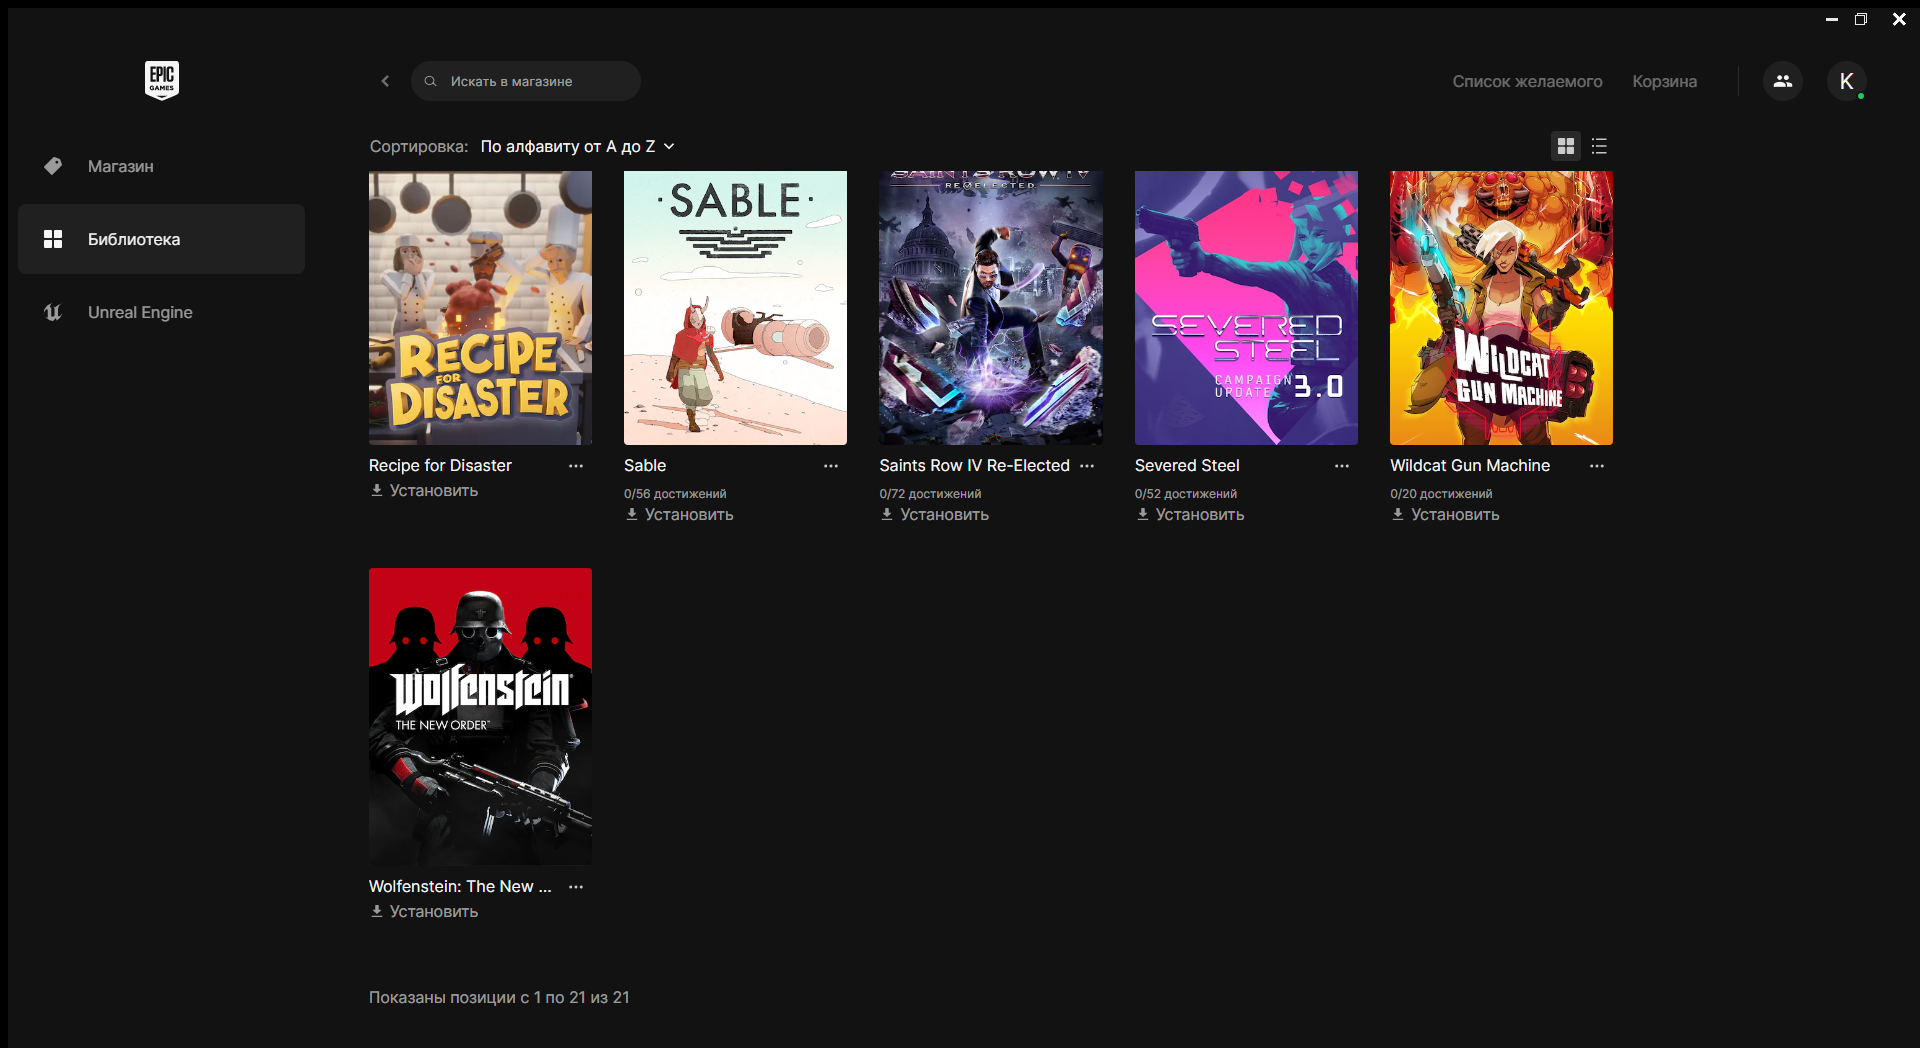
Task: Click the Wolfenstein: The New ... title
Action: point(460,886)
